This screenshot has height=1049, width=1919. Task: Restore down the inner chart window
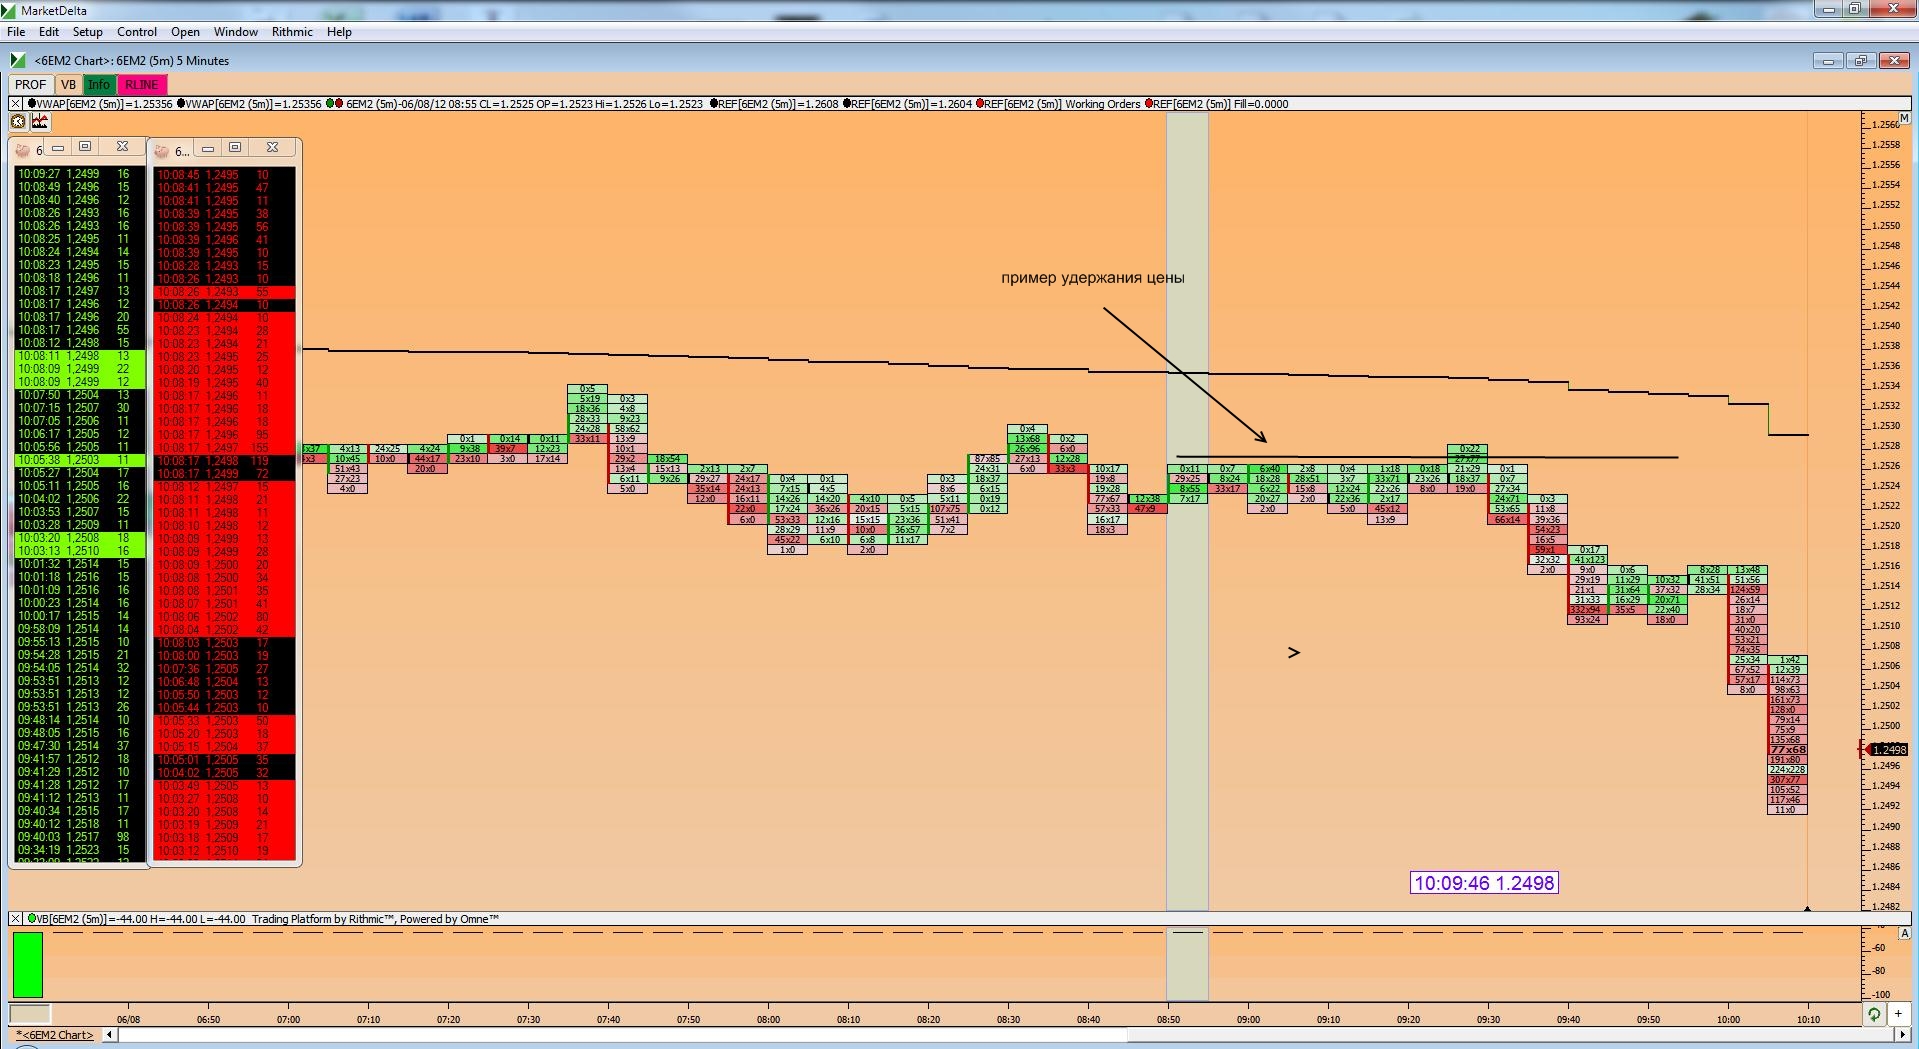(x=1860, y=61)
